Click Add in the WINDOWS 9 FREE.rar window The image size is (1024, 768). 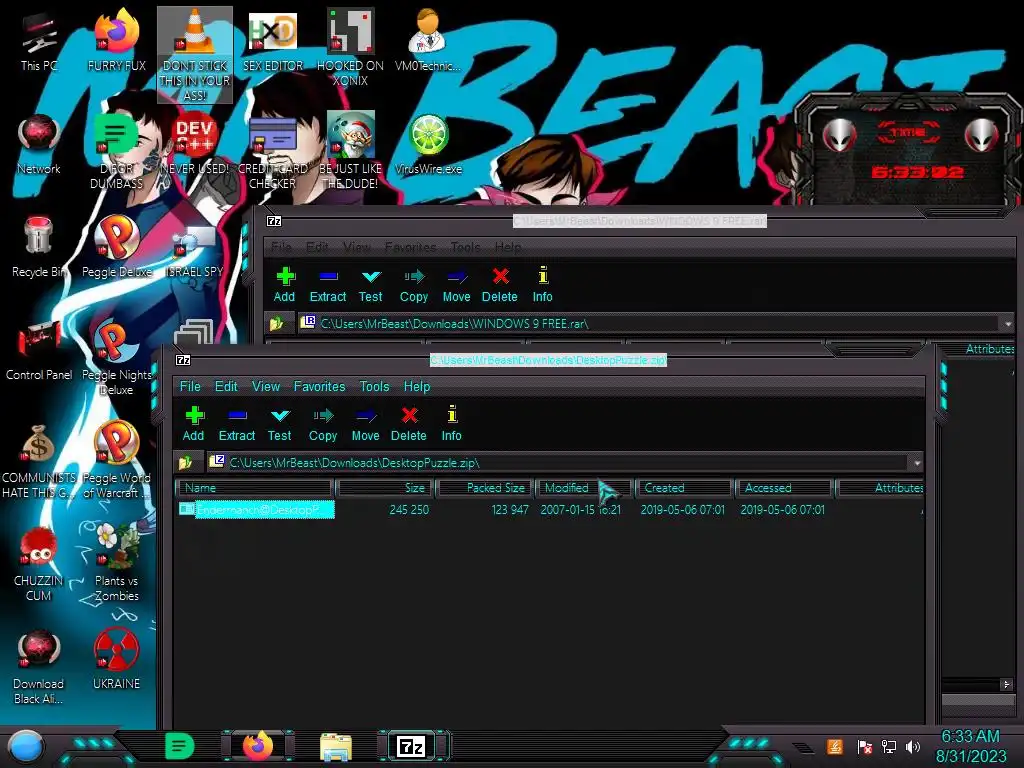tap(284, 285)
